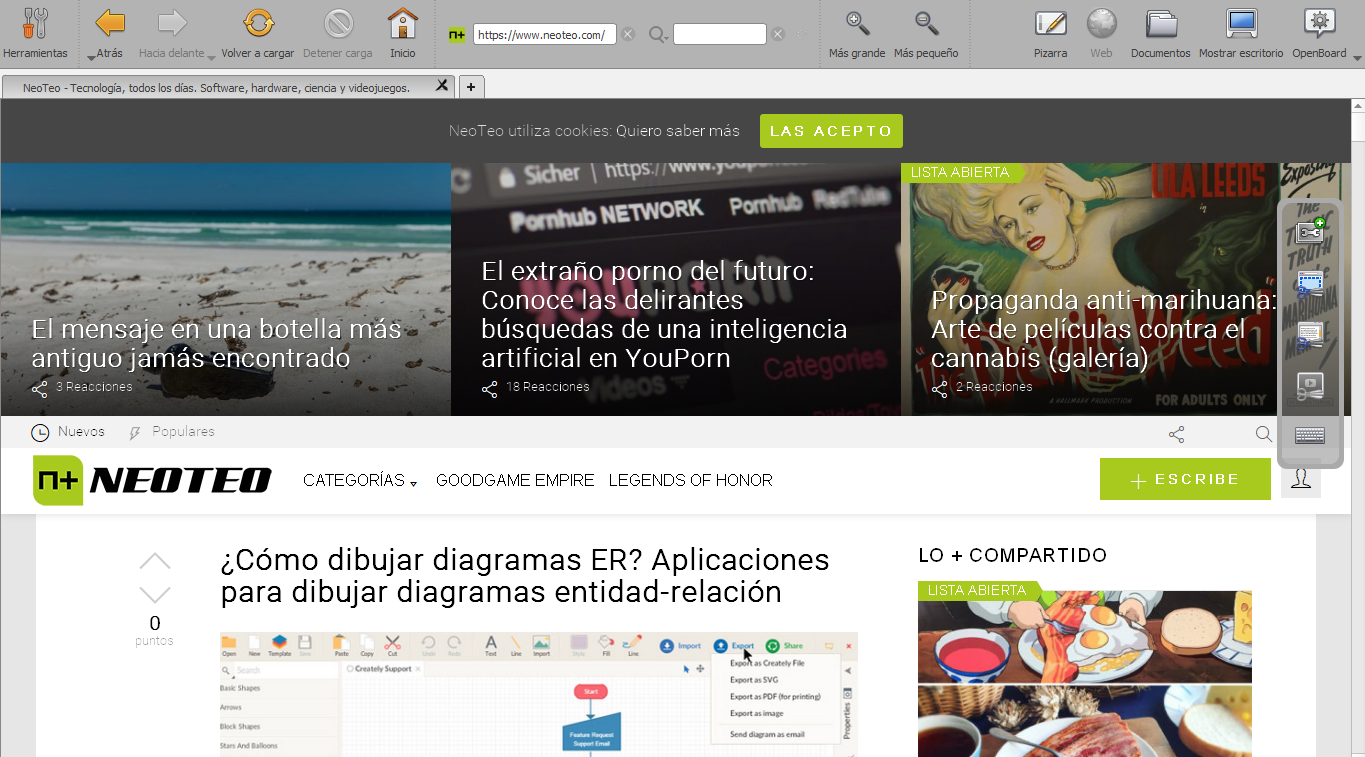Downvote the ER diagrams article
Image resolution: width=1365 pixels, height=757 pixels.
click(154, 594)
